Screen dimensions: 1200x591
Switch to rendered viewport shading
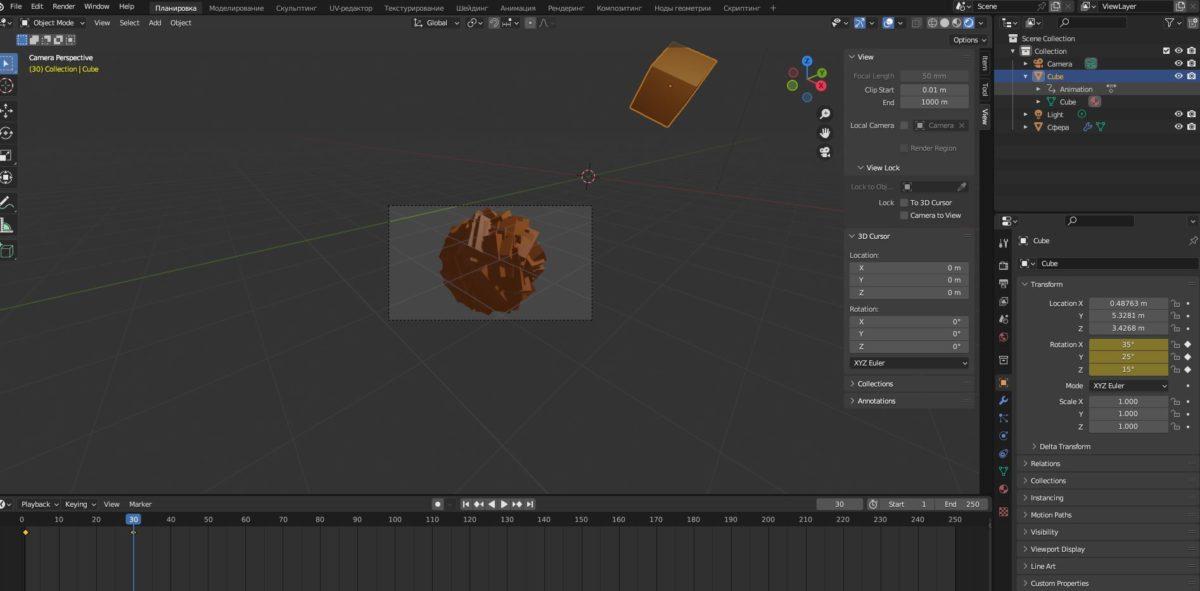point(968,22)
